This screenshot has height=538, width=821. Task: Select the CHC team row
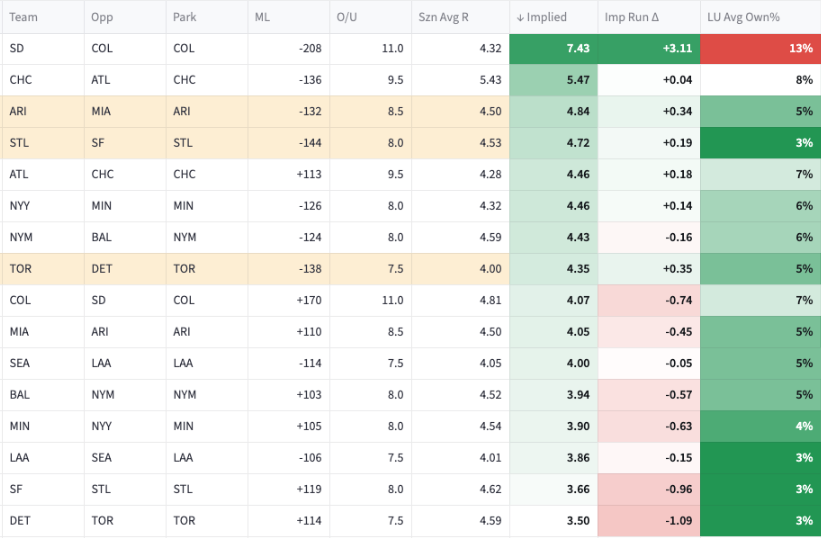coord(410,80)
